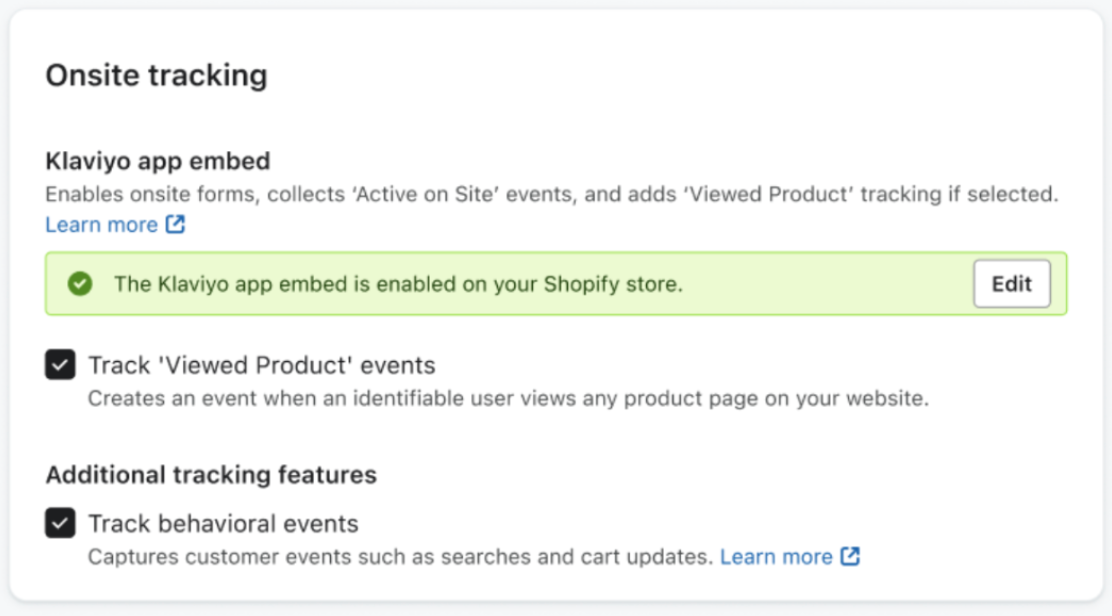The width and height of the screenshot is (1112, 616).
Task: Click the "Track behavioral events" label text
Action: pos(223,523)
